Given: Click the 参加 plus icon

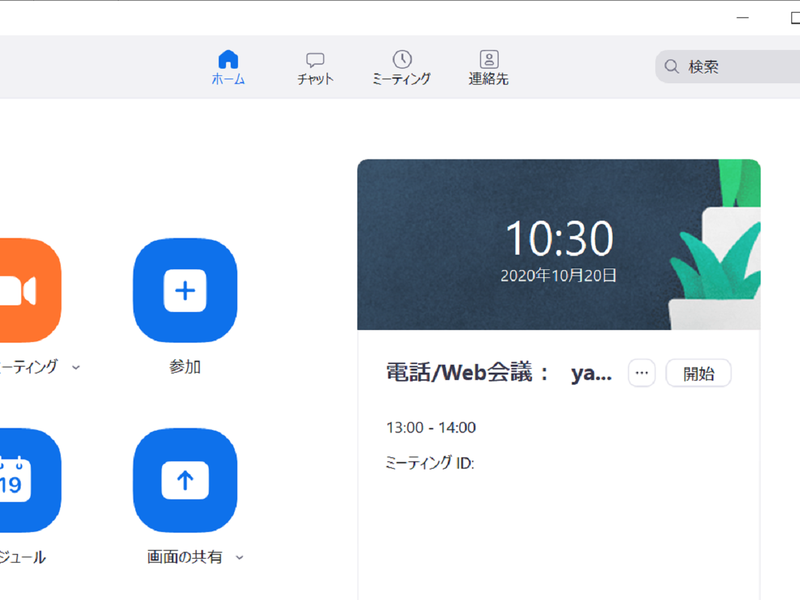Looking at the screenshot, I should coord(185,291).
